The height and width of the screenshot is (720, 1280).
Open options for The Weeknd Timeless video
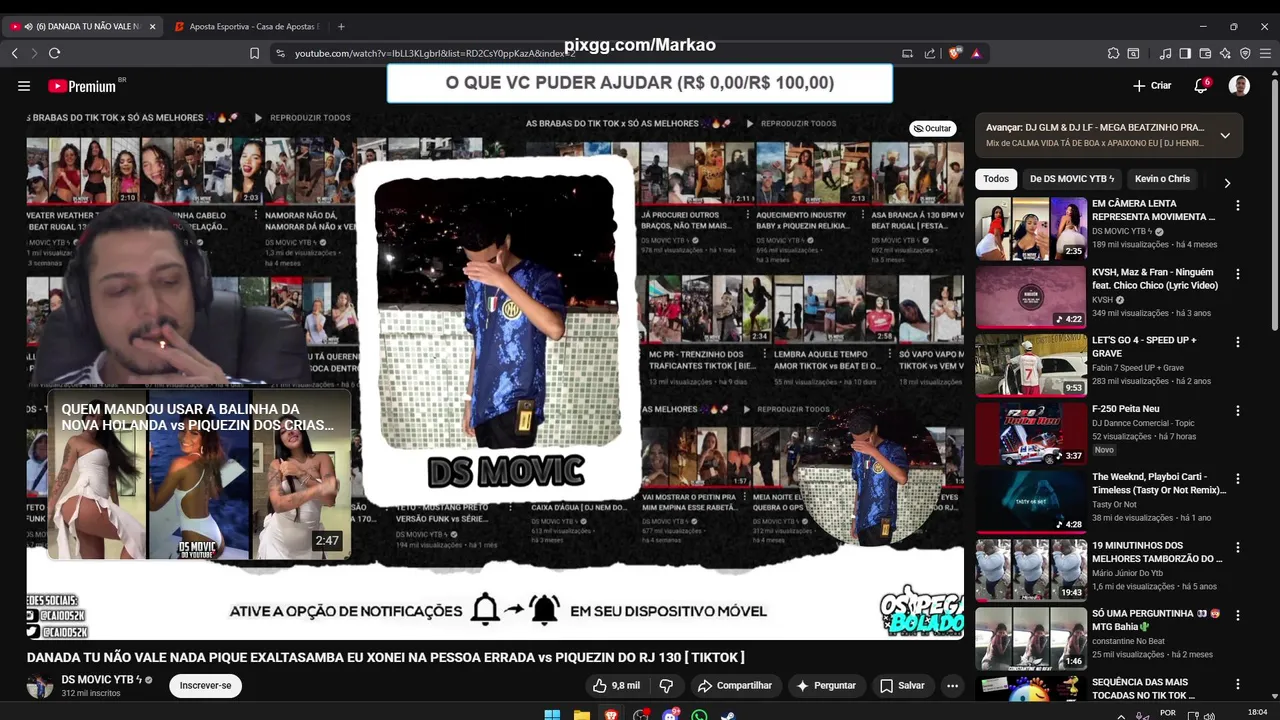(x=1237, y=478)
